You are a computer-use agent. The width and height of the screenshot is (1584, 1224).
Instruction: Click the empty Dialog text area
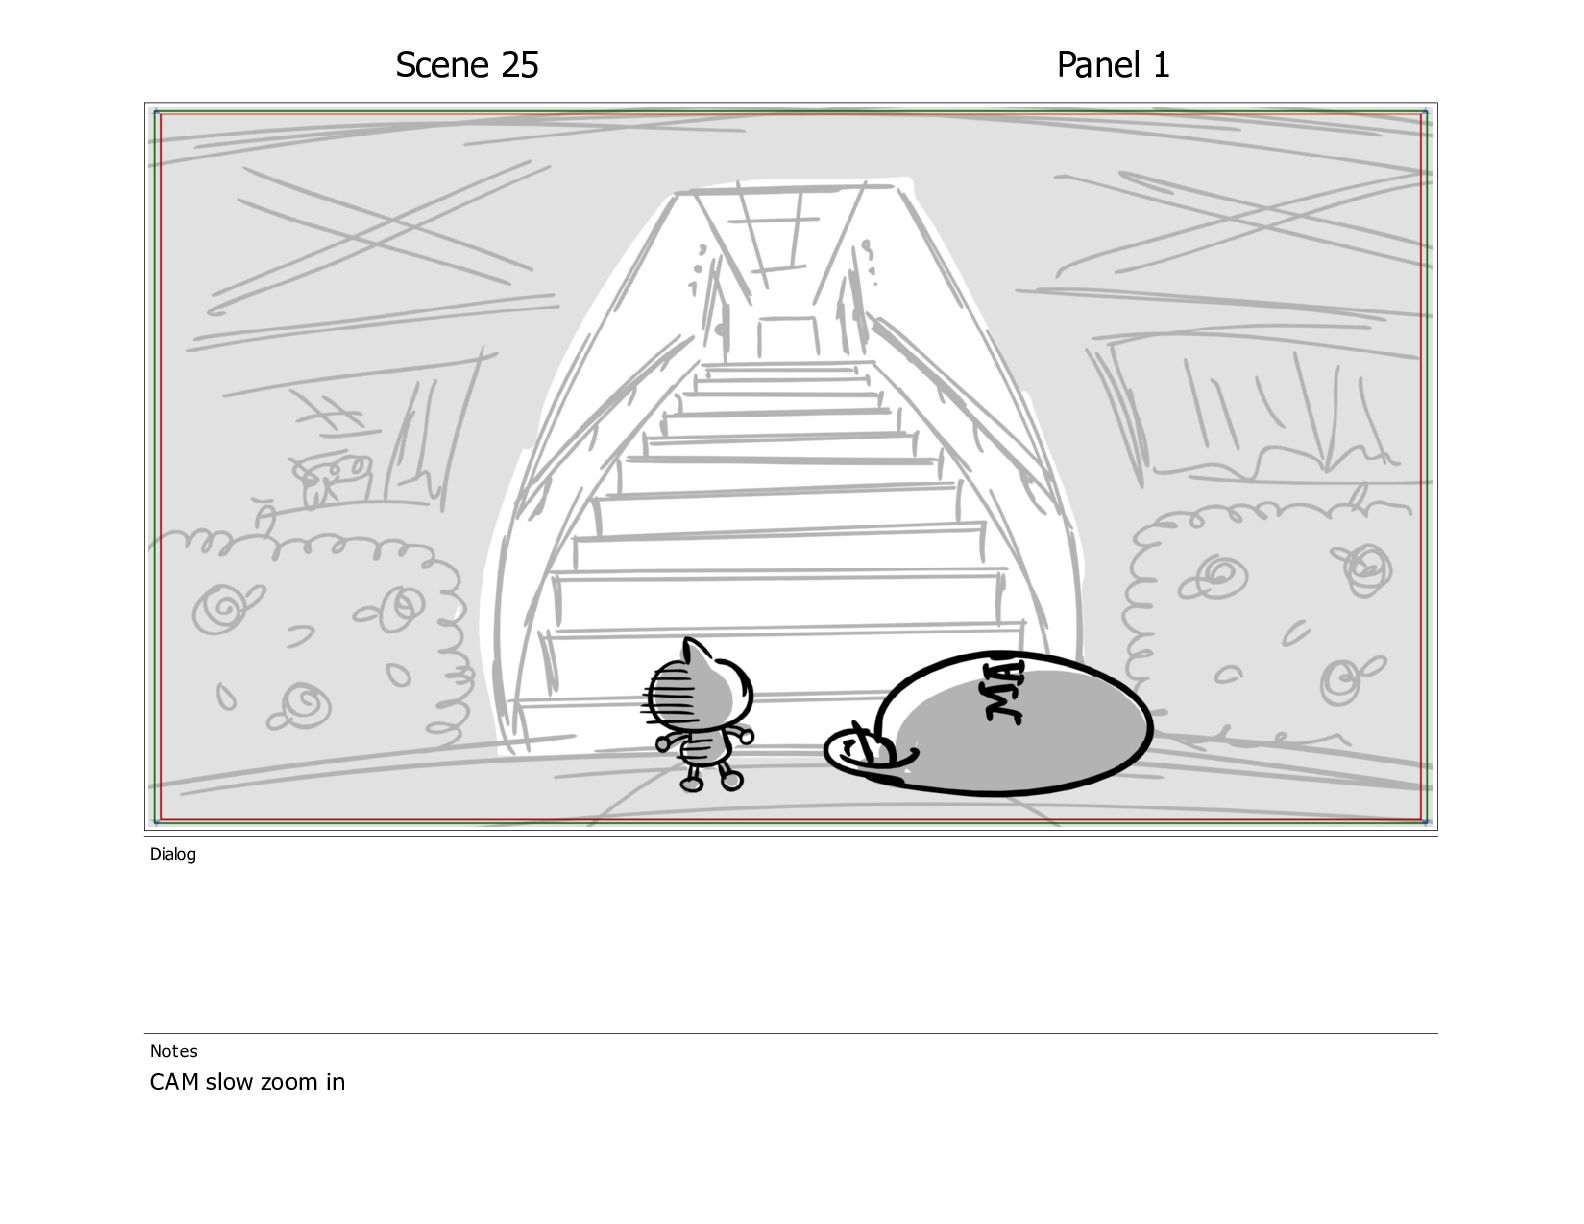(790, 945)
